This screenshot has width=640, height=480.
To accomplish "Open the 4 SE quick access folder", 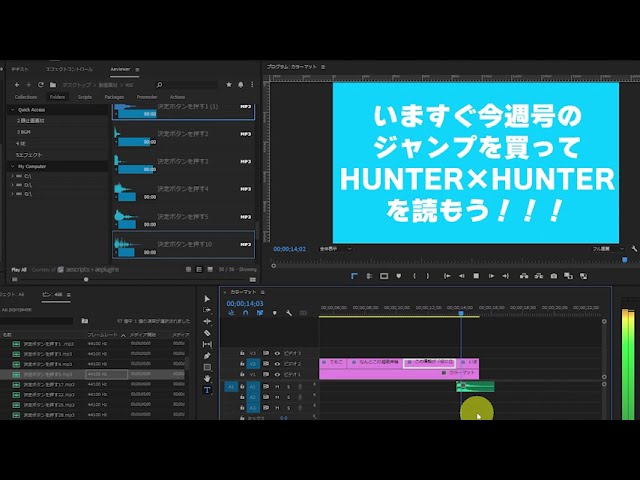I will pos(20,144).
